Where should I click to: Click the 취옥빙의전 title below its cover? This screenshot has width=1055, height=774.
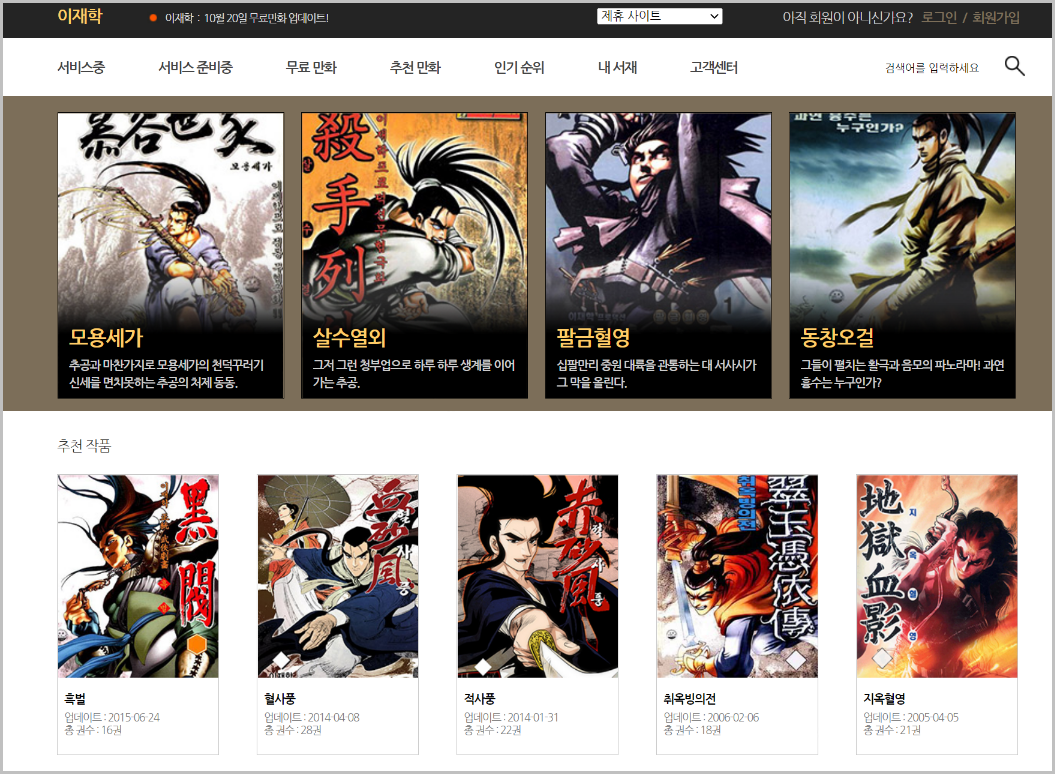click(x=690, y=699)
